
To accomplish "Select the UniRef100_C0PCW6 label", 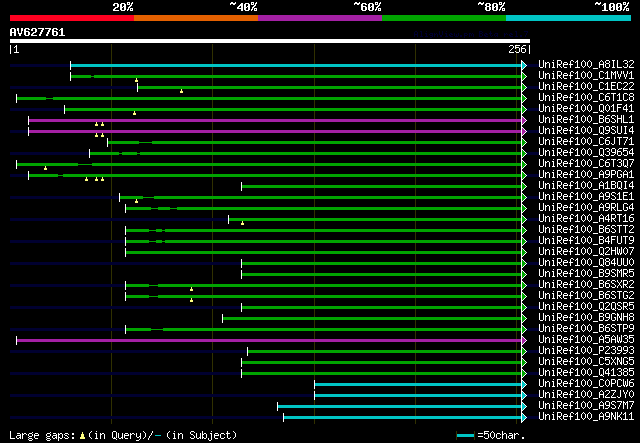I will (586, 384).
